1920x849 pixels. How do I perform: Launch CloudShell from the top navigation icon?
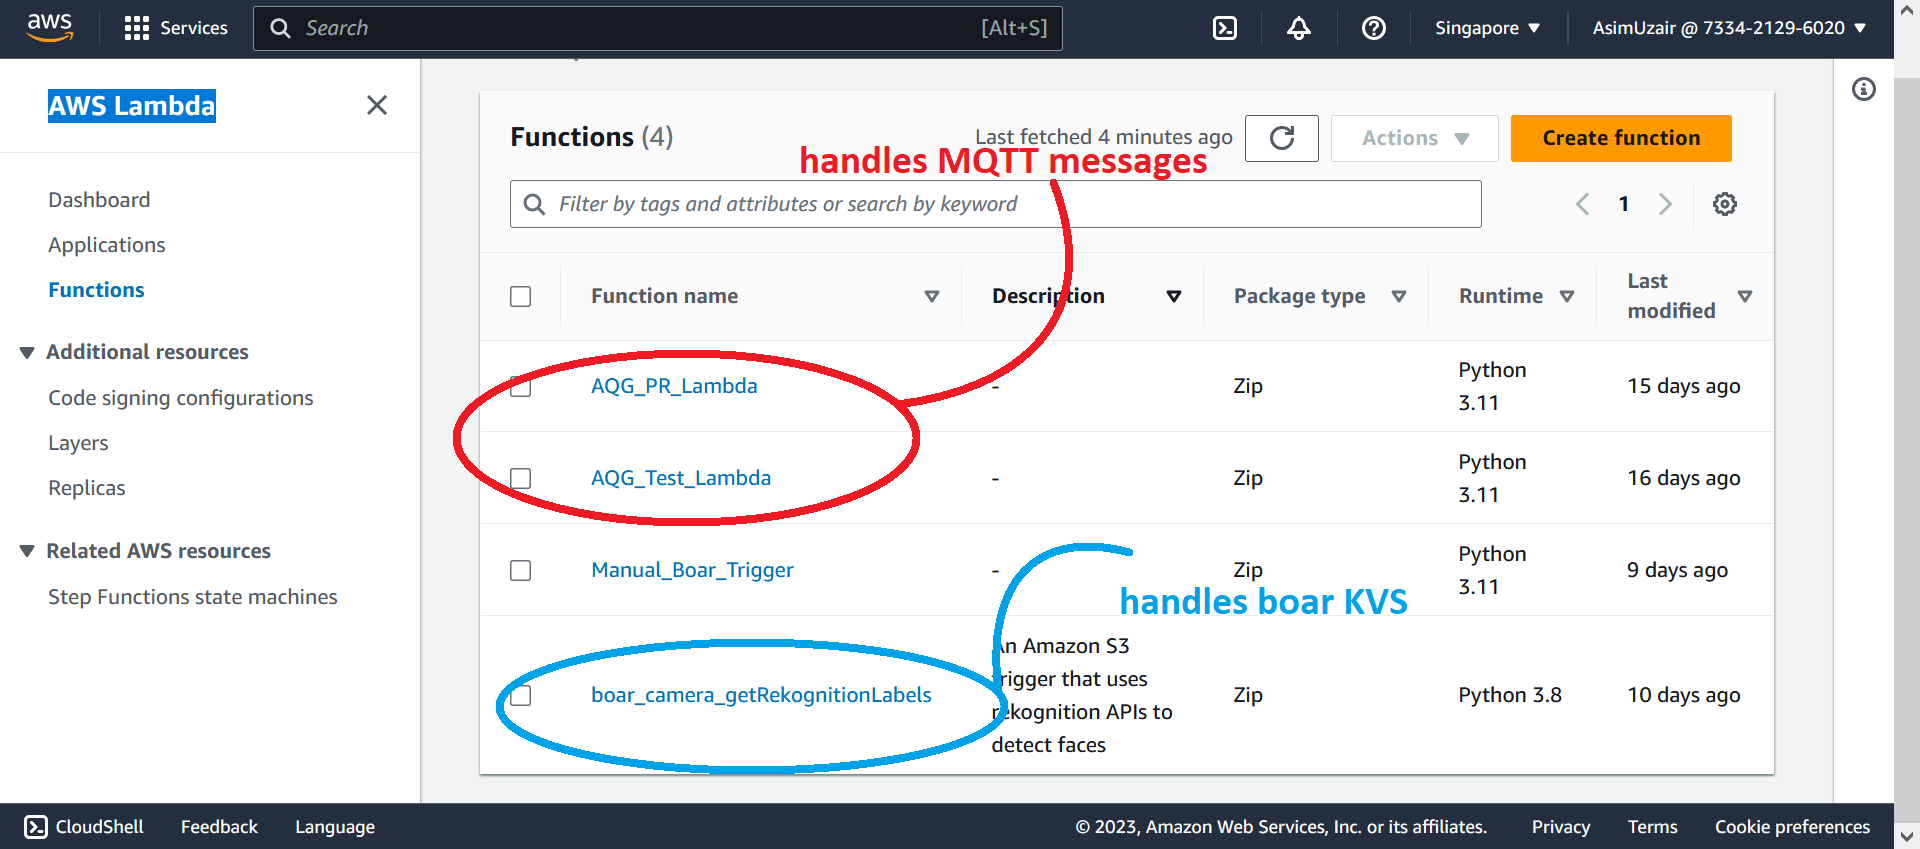(x=1225, y=28)
